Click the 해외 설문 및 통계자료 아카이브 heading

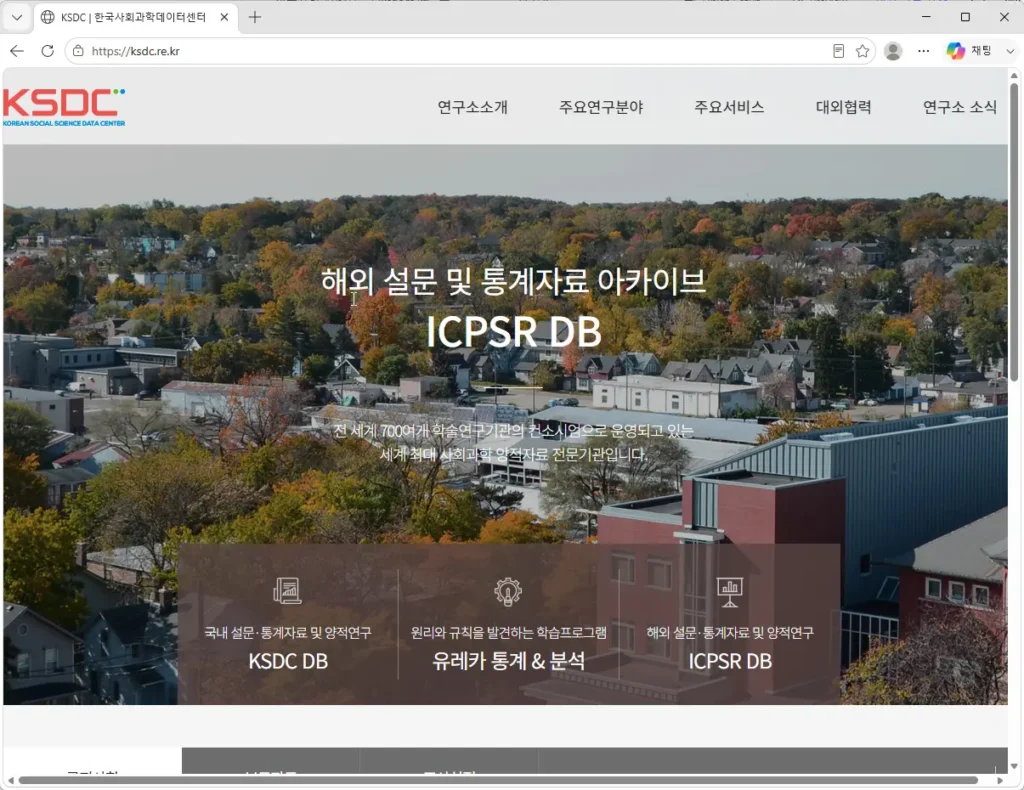pos(513,281)
